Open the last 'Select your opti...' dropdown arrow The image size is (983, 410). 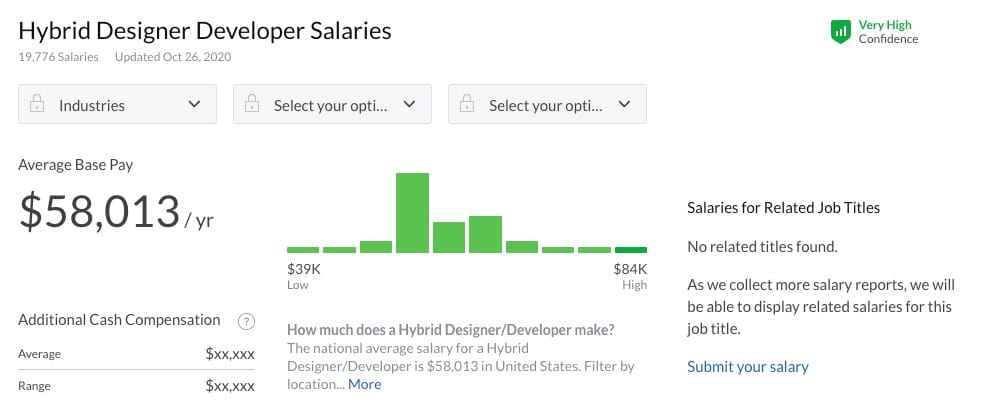click(624, 104)
